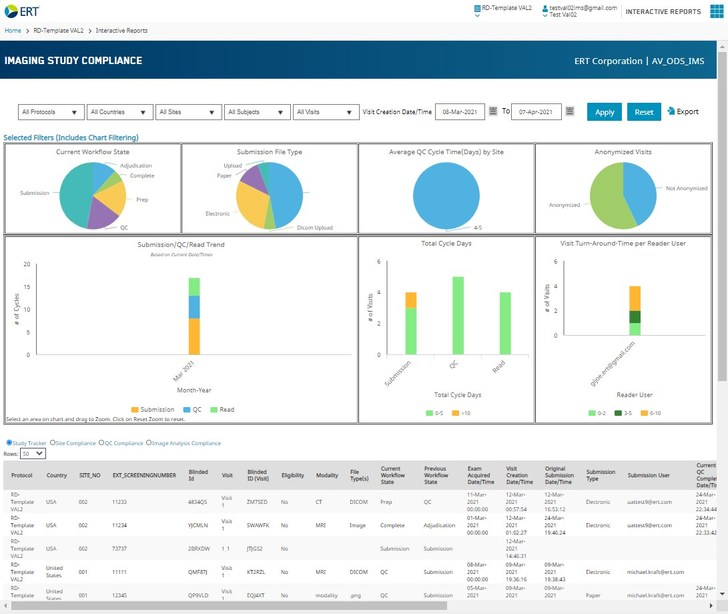The width and height of the screenshot is (728, 614).
Task: Click screening number 73737 cell
Action: point(119,549)
